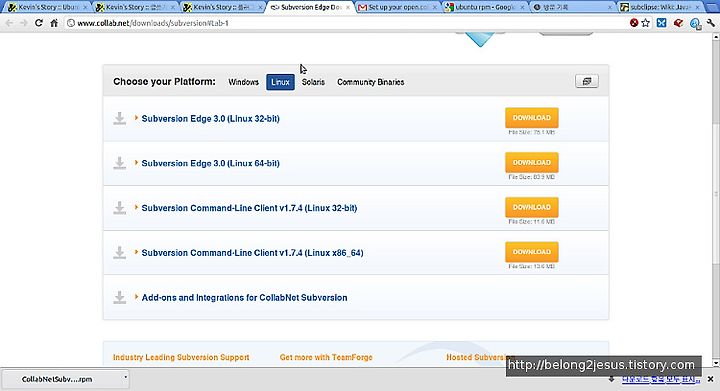720x391 pixels.
Task: Open Industry Leading Subversion Support link
Action: pyautogui.click(x=181, y=357)
